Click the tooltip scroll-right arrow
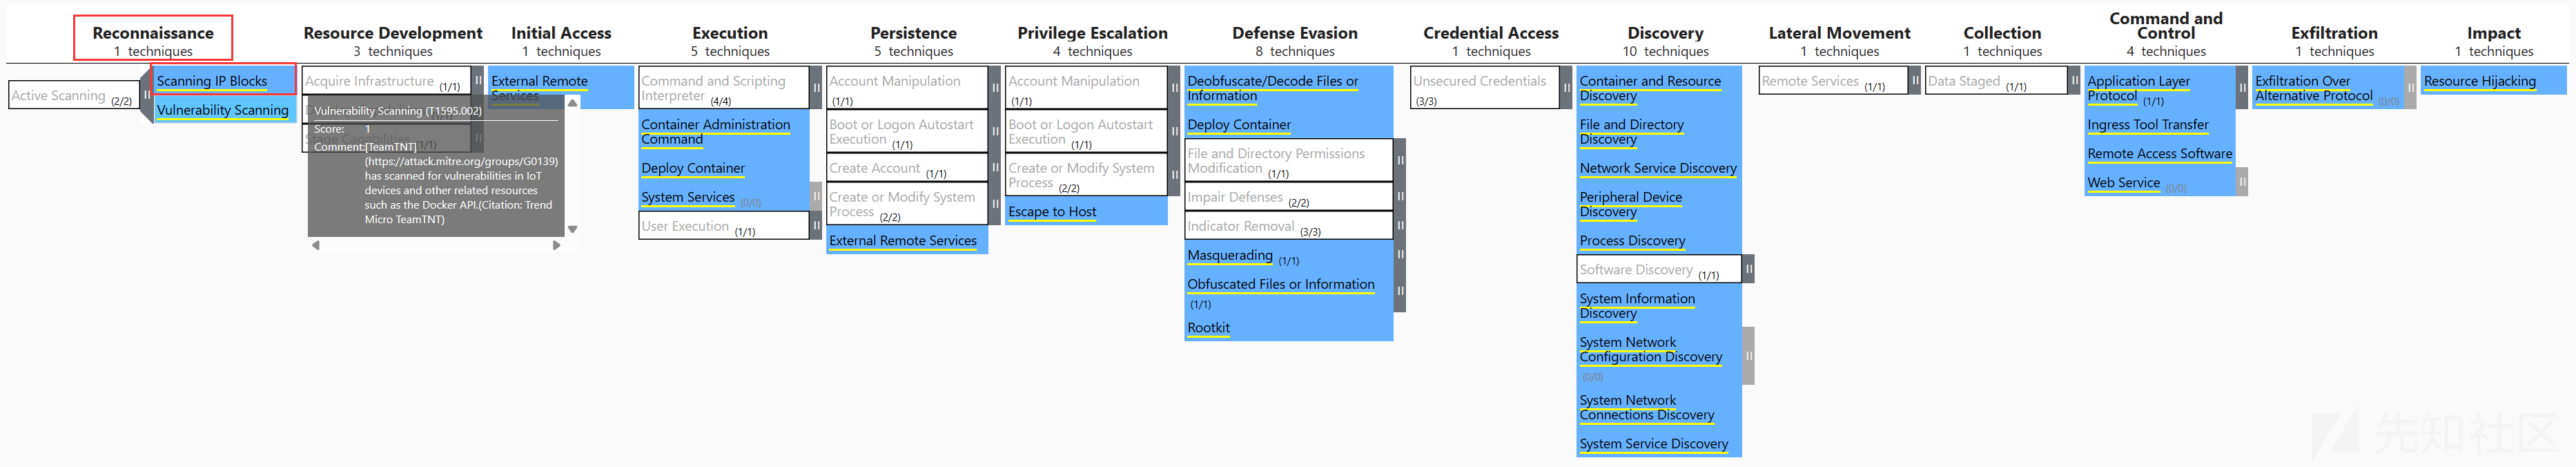Screen dimensions: 2576x467 pyautogui.click(x=557, y=245)
